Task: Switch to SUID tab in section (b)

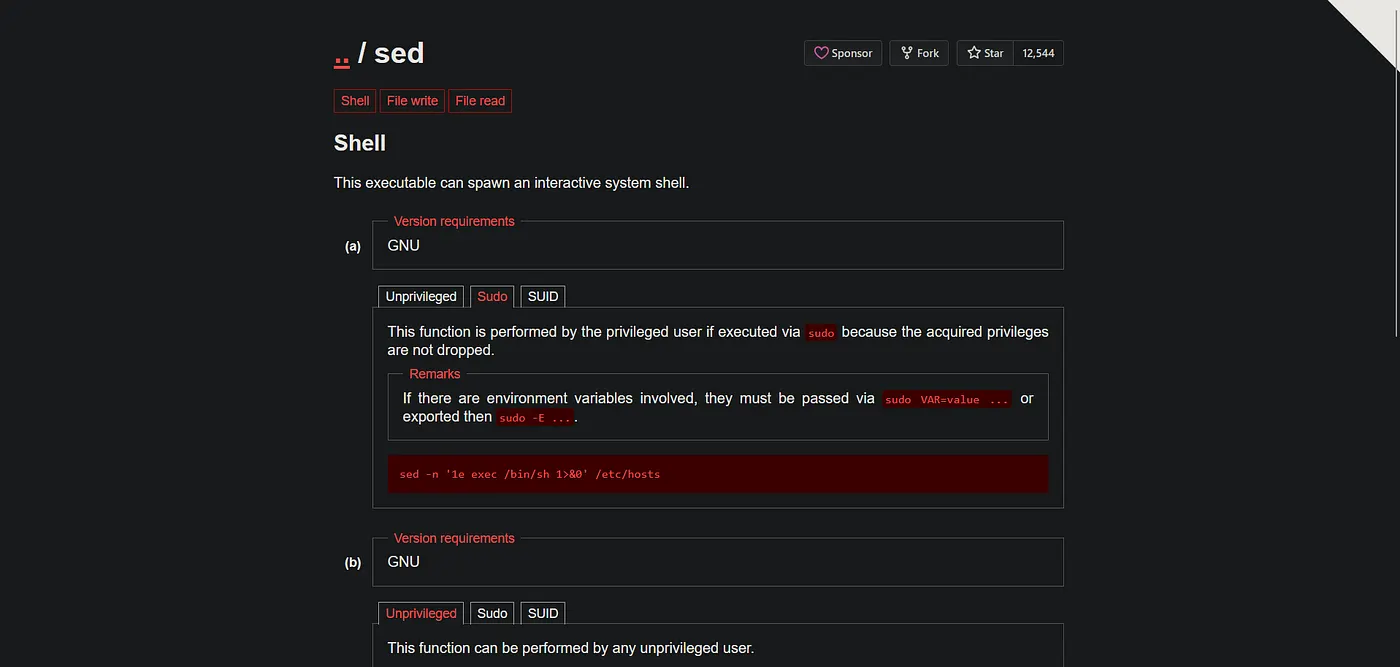Action: 543,613
